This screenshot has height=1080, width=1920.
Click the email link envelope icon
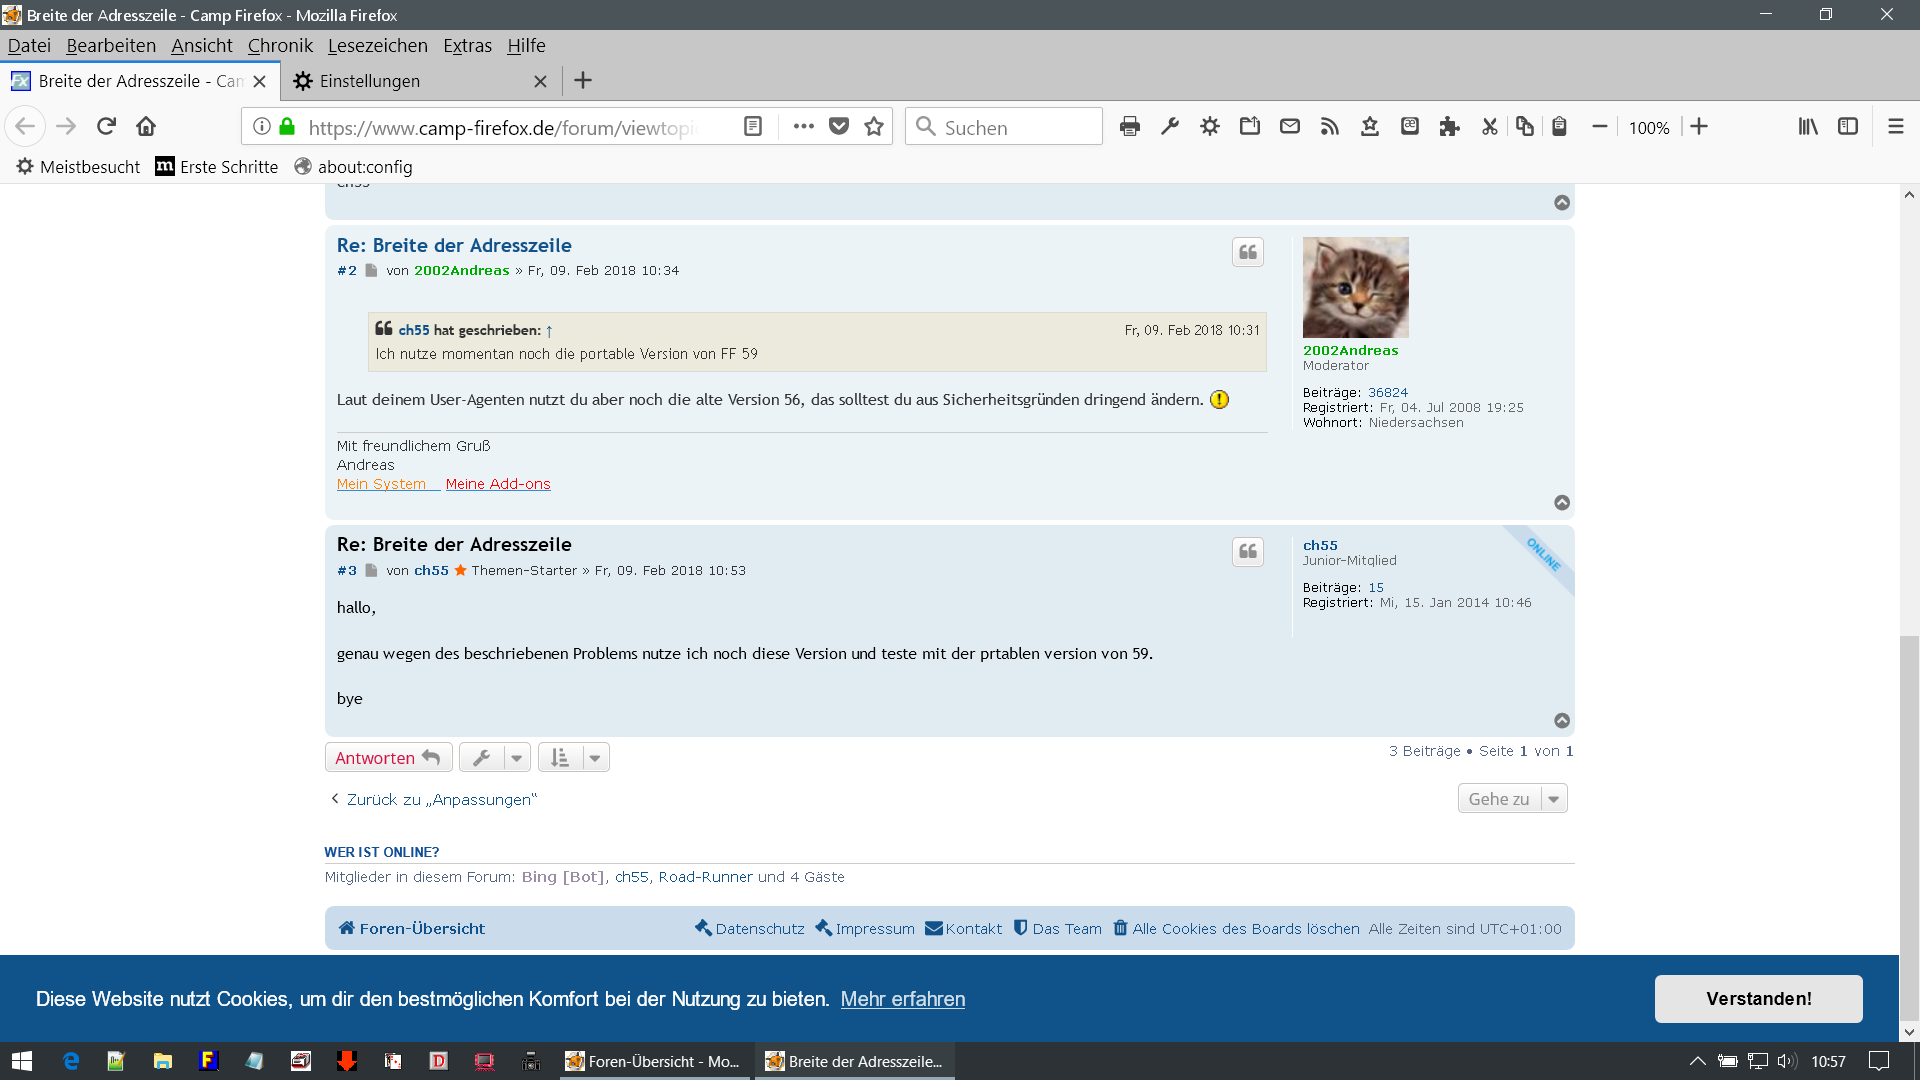1290,127
